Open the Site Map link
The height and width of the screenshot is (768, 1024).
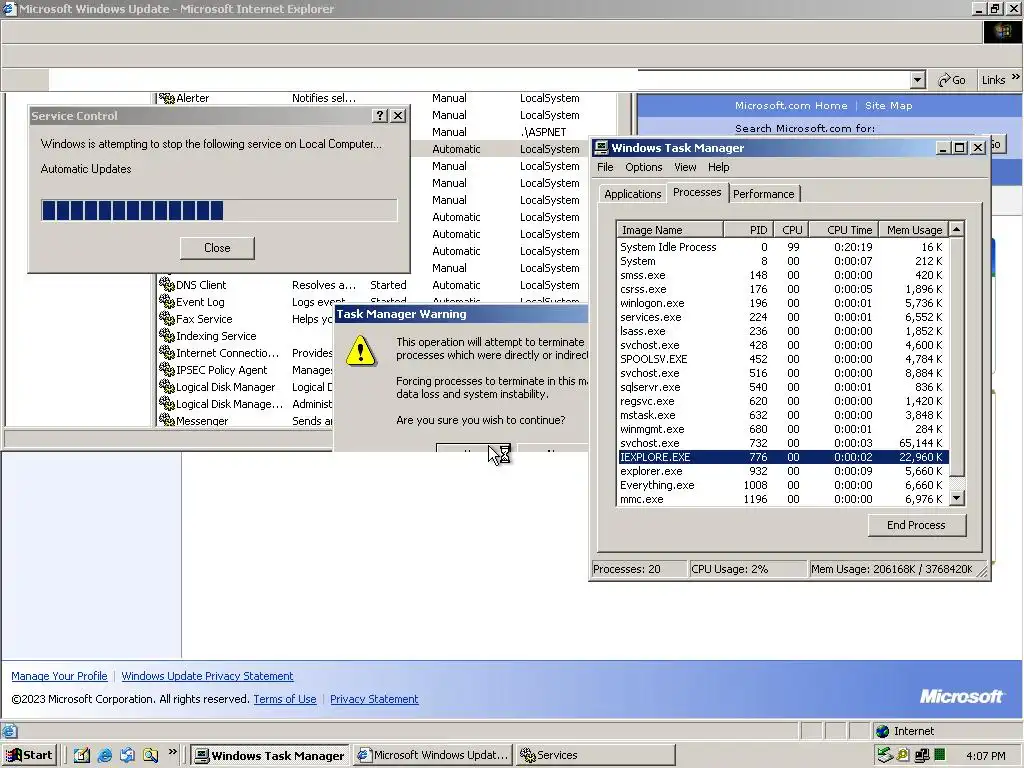click(889, 105)
